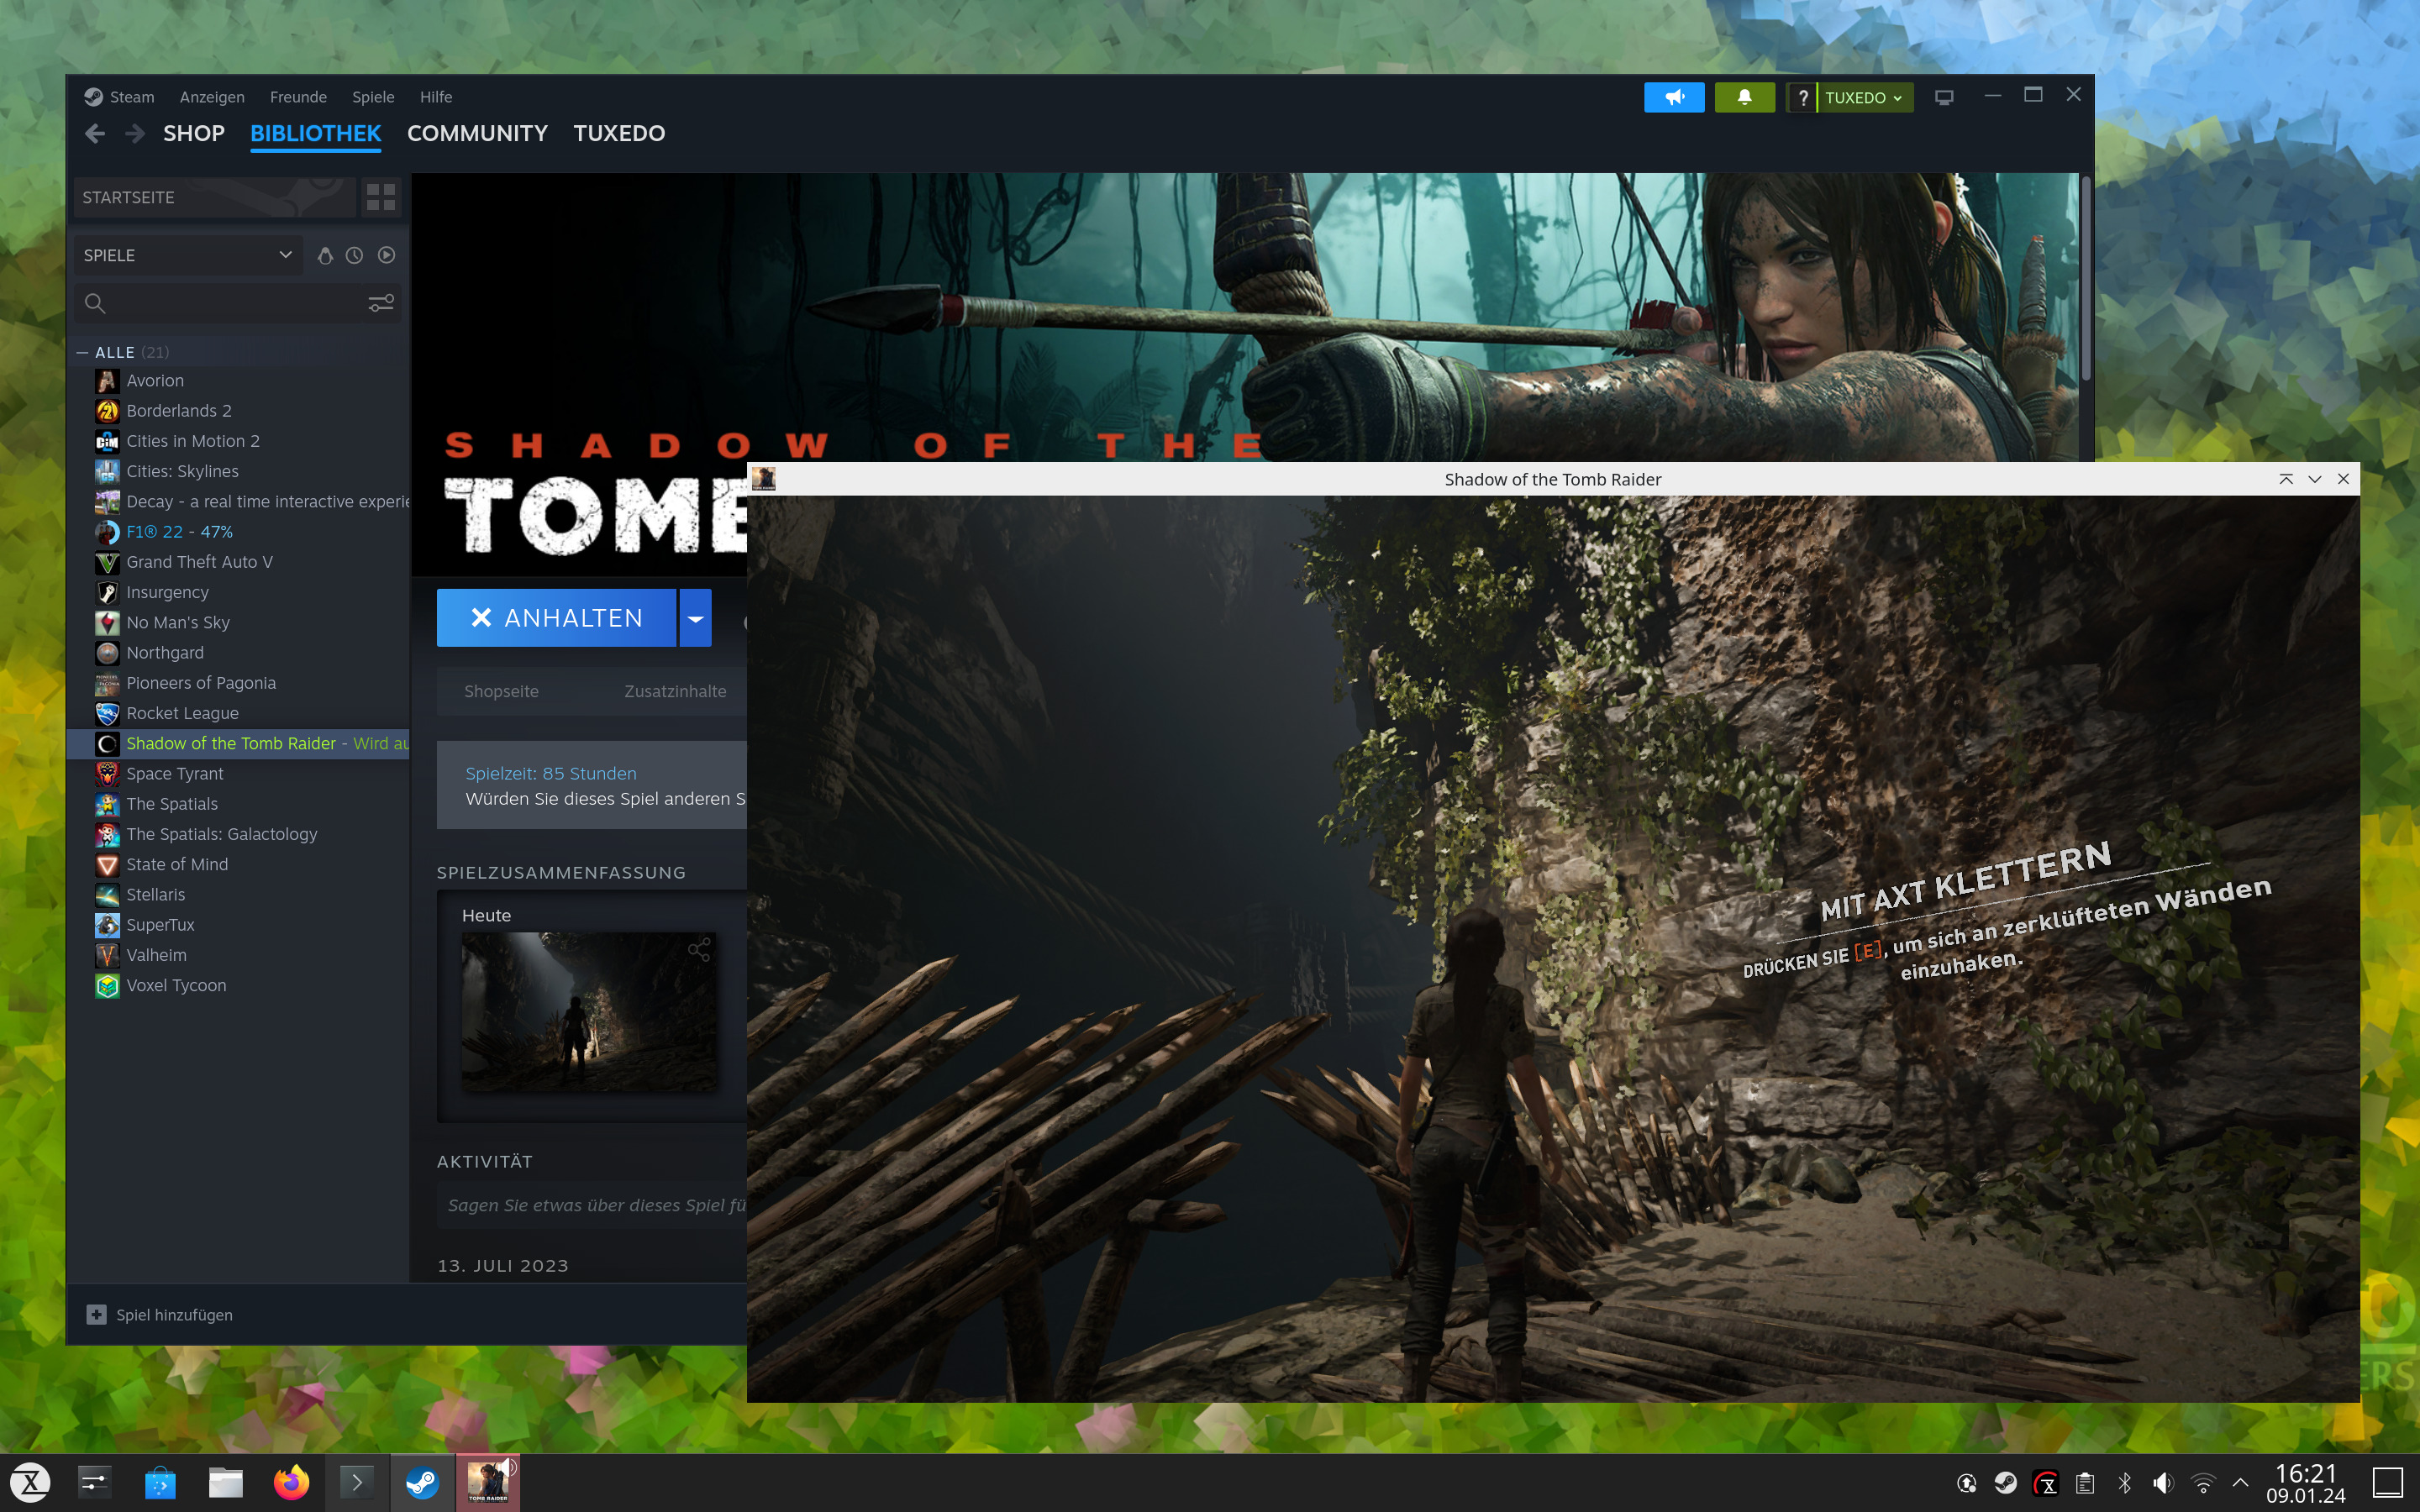Stop the game with the ANHALTEN button
Screen dimensions: 2420x1512
[x=558, y=617]
